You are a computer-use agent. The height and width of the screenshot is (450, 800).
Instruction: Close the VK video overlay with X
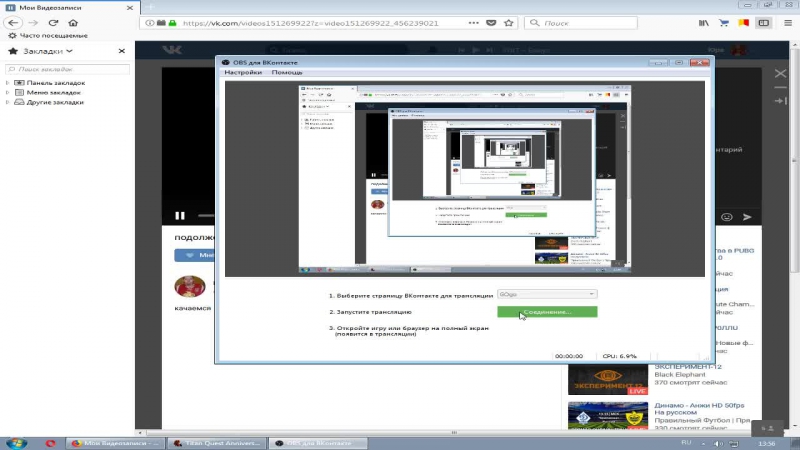click(x=780, y=73)
